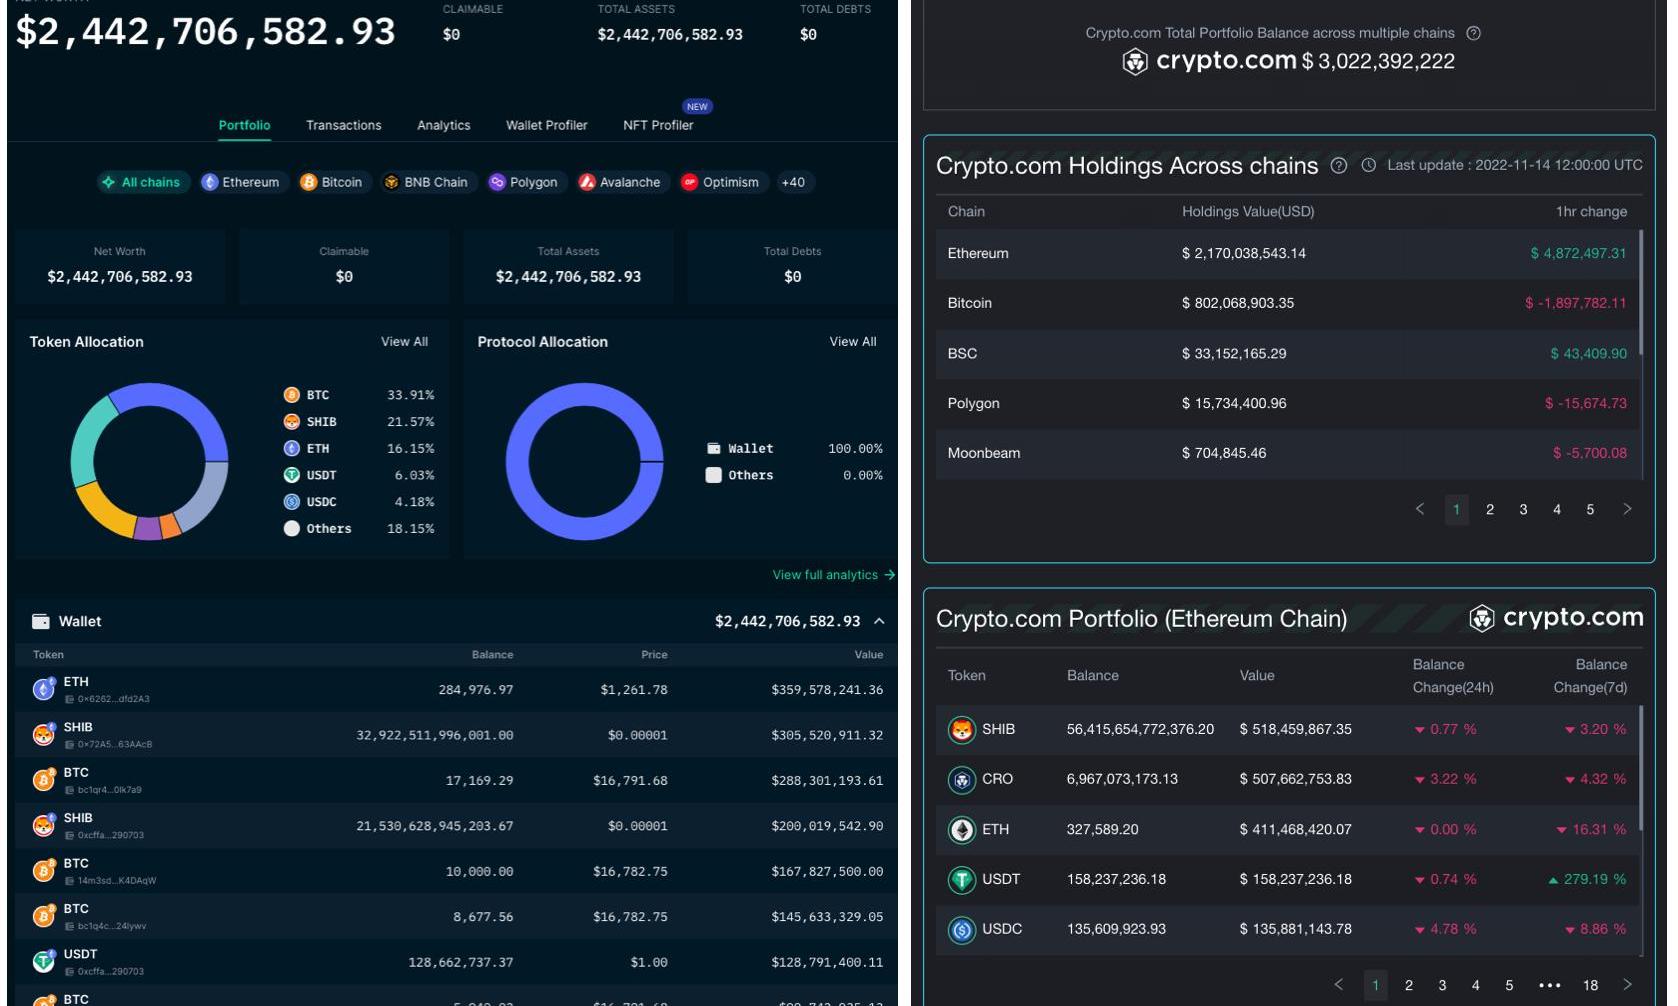The height and width of the screenshot is (1006, 1678).
Task: Switch to the Transactions tab
Action: 343,125
